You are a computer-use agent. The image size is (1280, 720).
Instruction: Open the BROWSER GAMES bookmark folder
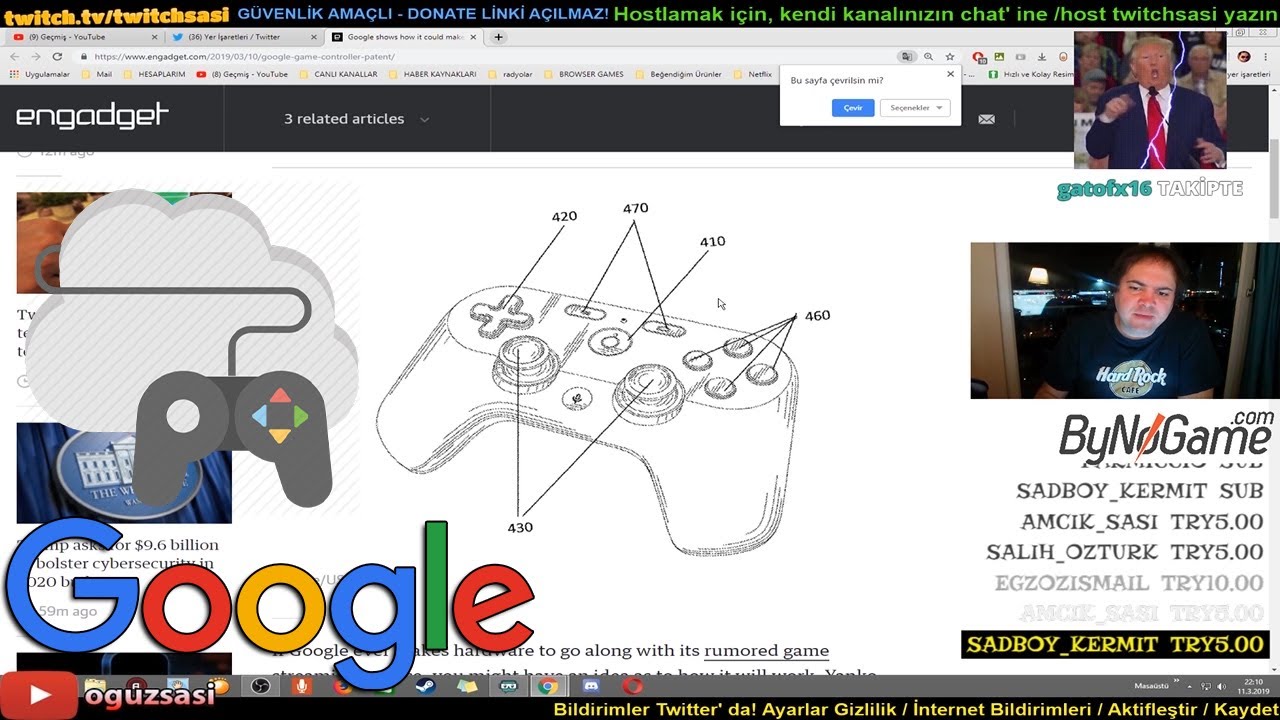(583, 74)
